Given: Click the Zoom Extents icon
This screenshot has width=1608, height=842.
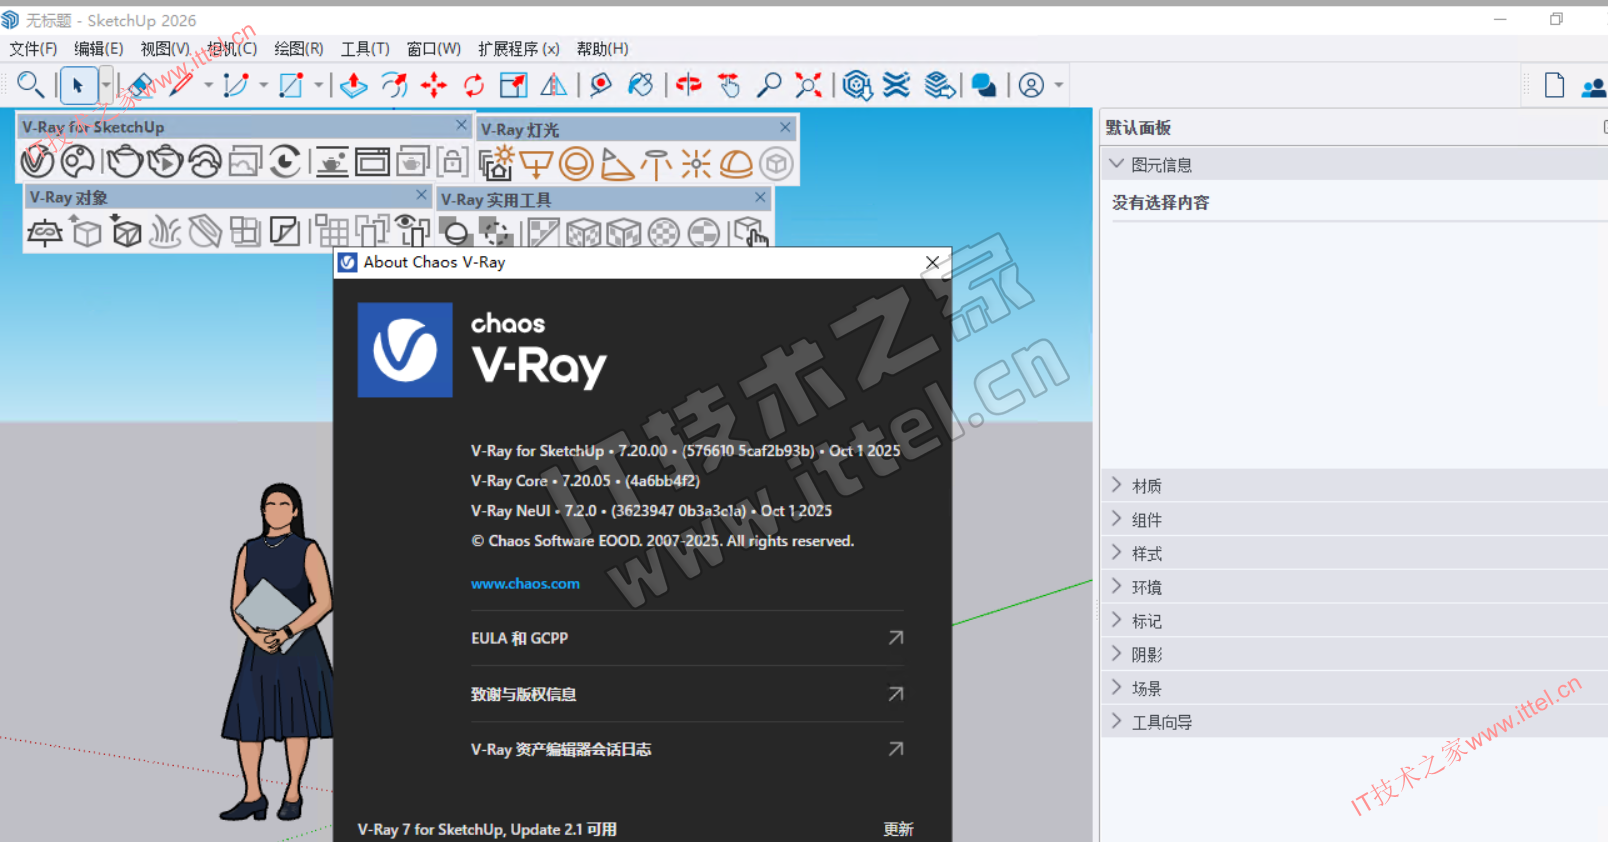Looking at the screenshot, I should coord(808,86).
